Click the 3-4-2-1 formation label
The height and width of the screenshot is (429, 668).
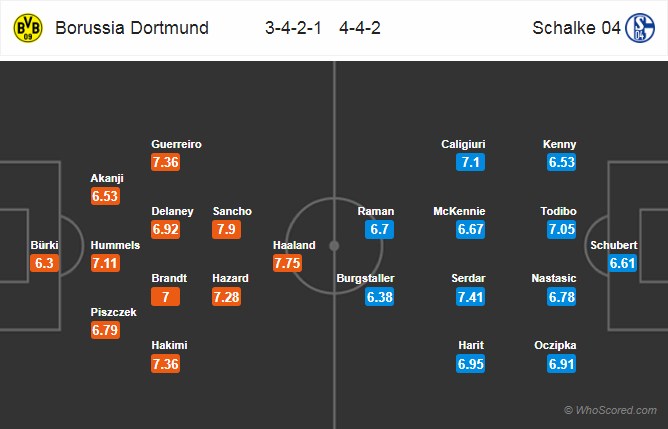[x=293, y=28]
